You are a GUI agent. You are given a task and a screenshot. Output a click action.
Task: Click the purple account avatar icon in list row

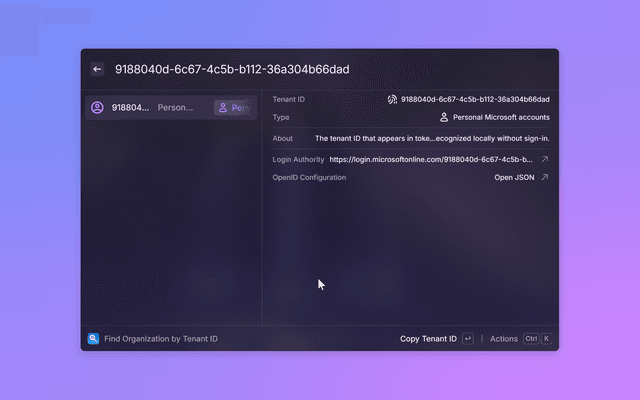tap(97, 107)
